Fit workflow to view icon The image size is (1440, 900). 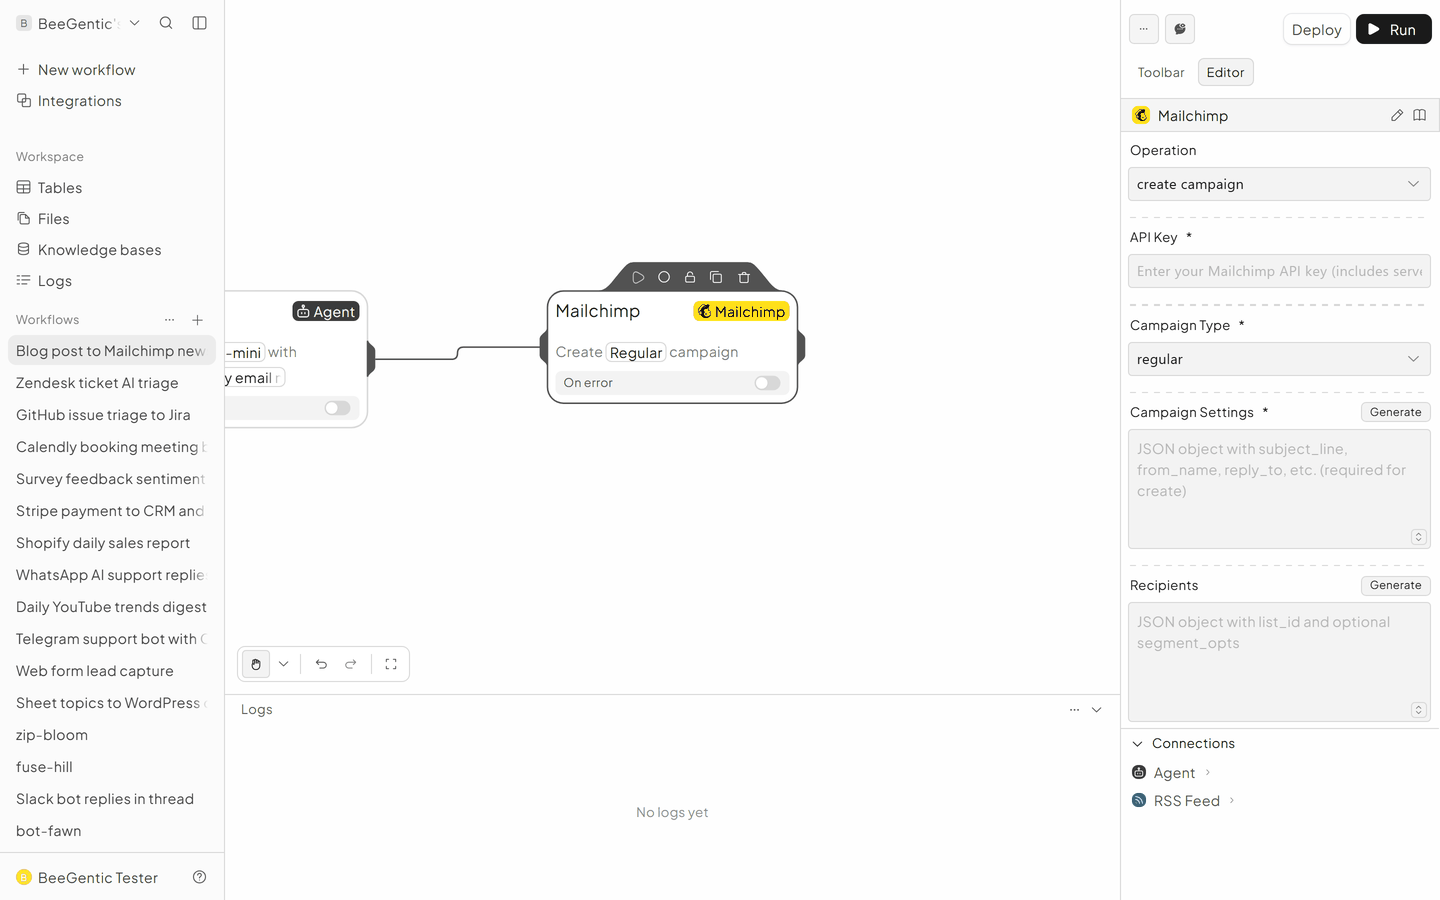(x=391, y=664)
